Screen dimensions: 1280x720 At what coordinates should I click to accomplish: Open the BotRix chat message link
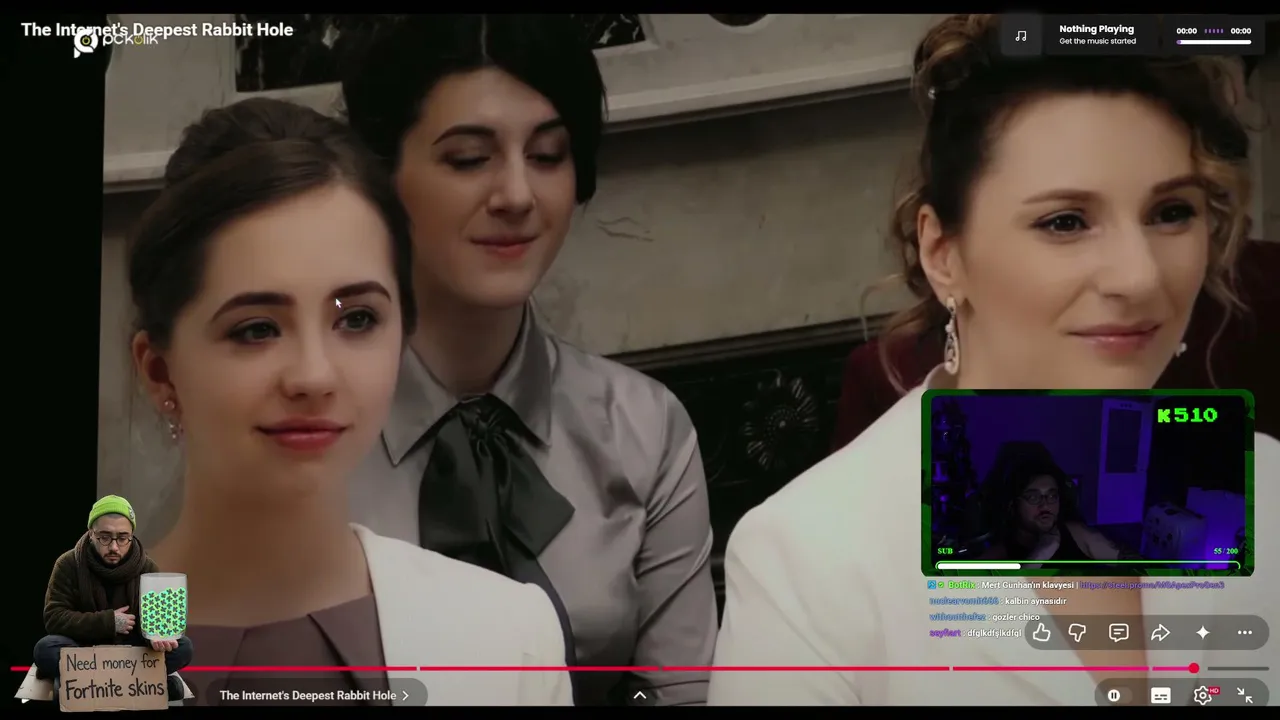click(1152, 585)
